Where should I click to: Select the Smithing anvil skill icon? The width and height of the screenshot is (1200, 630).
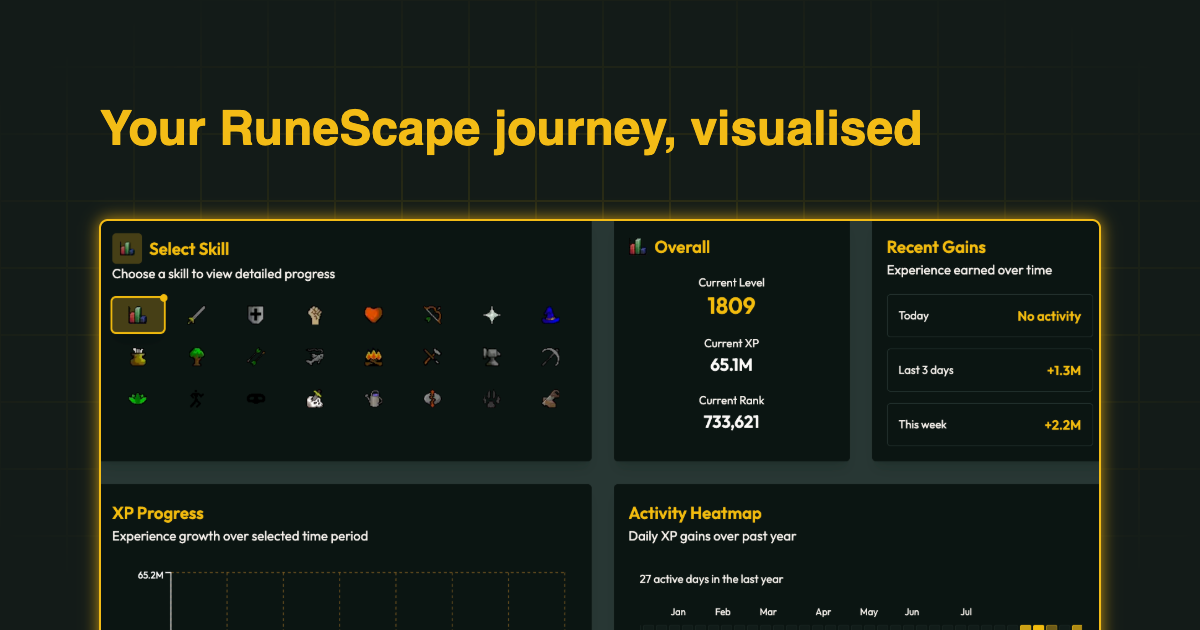coord(490,357)
